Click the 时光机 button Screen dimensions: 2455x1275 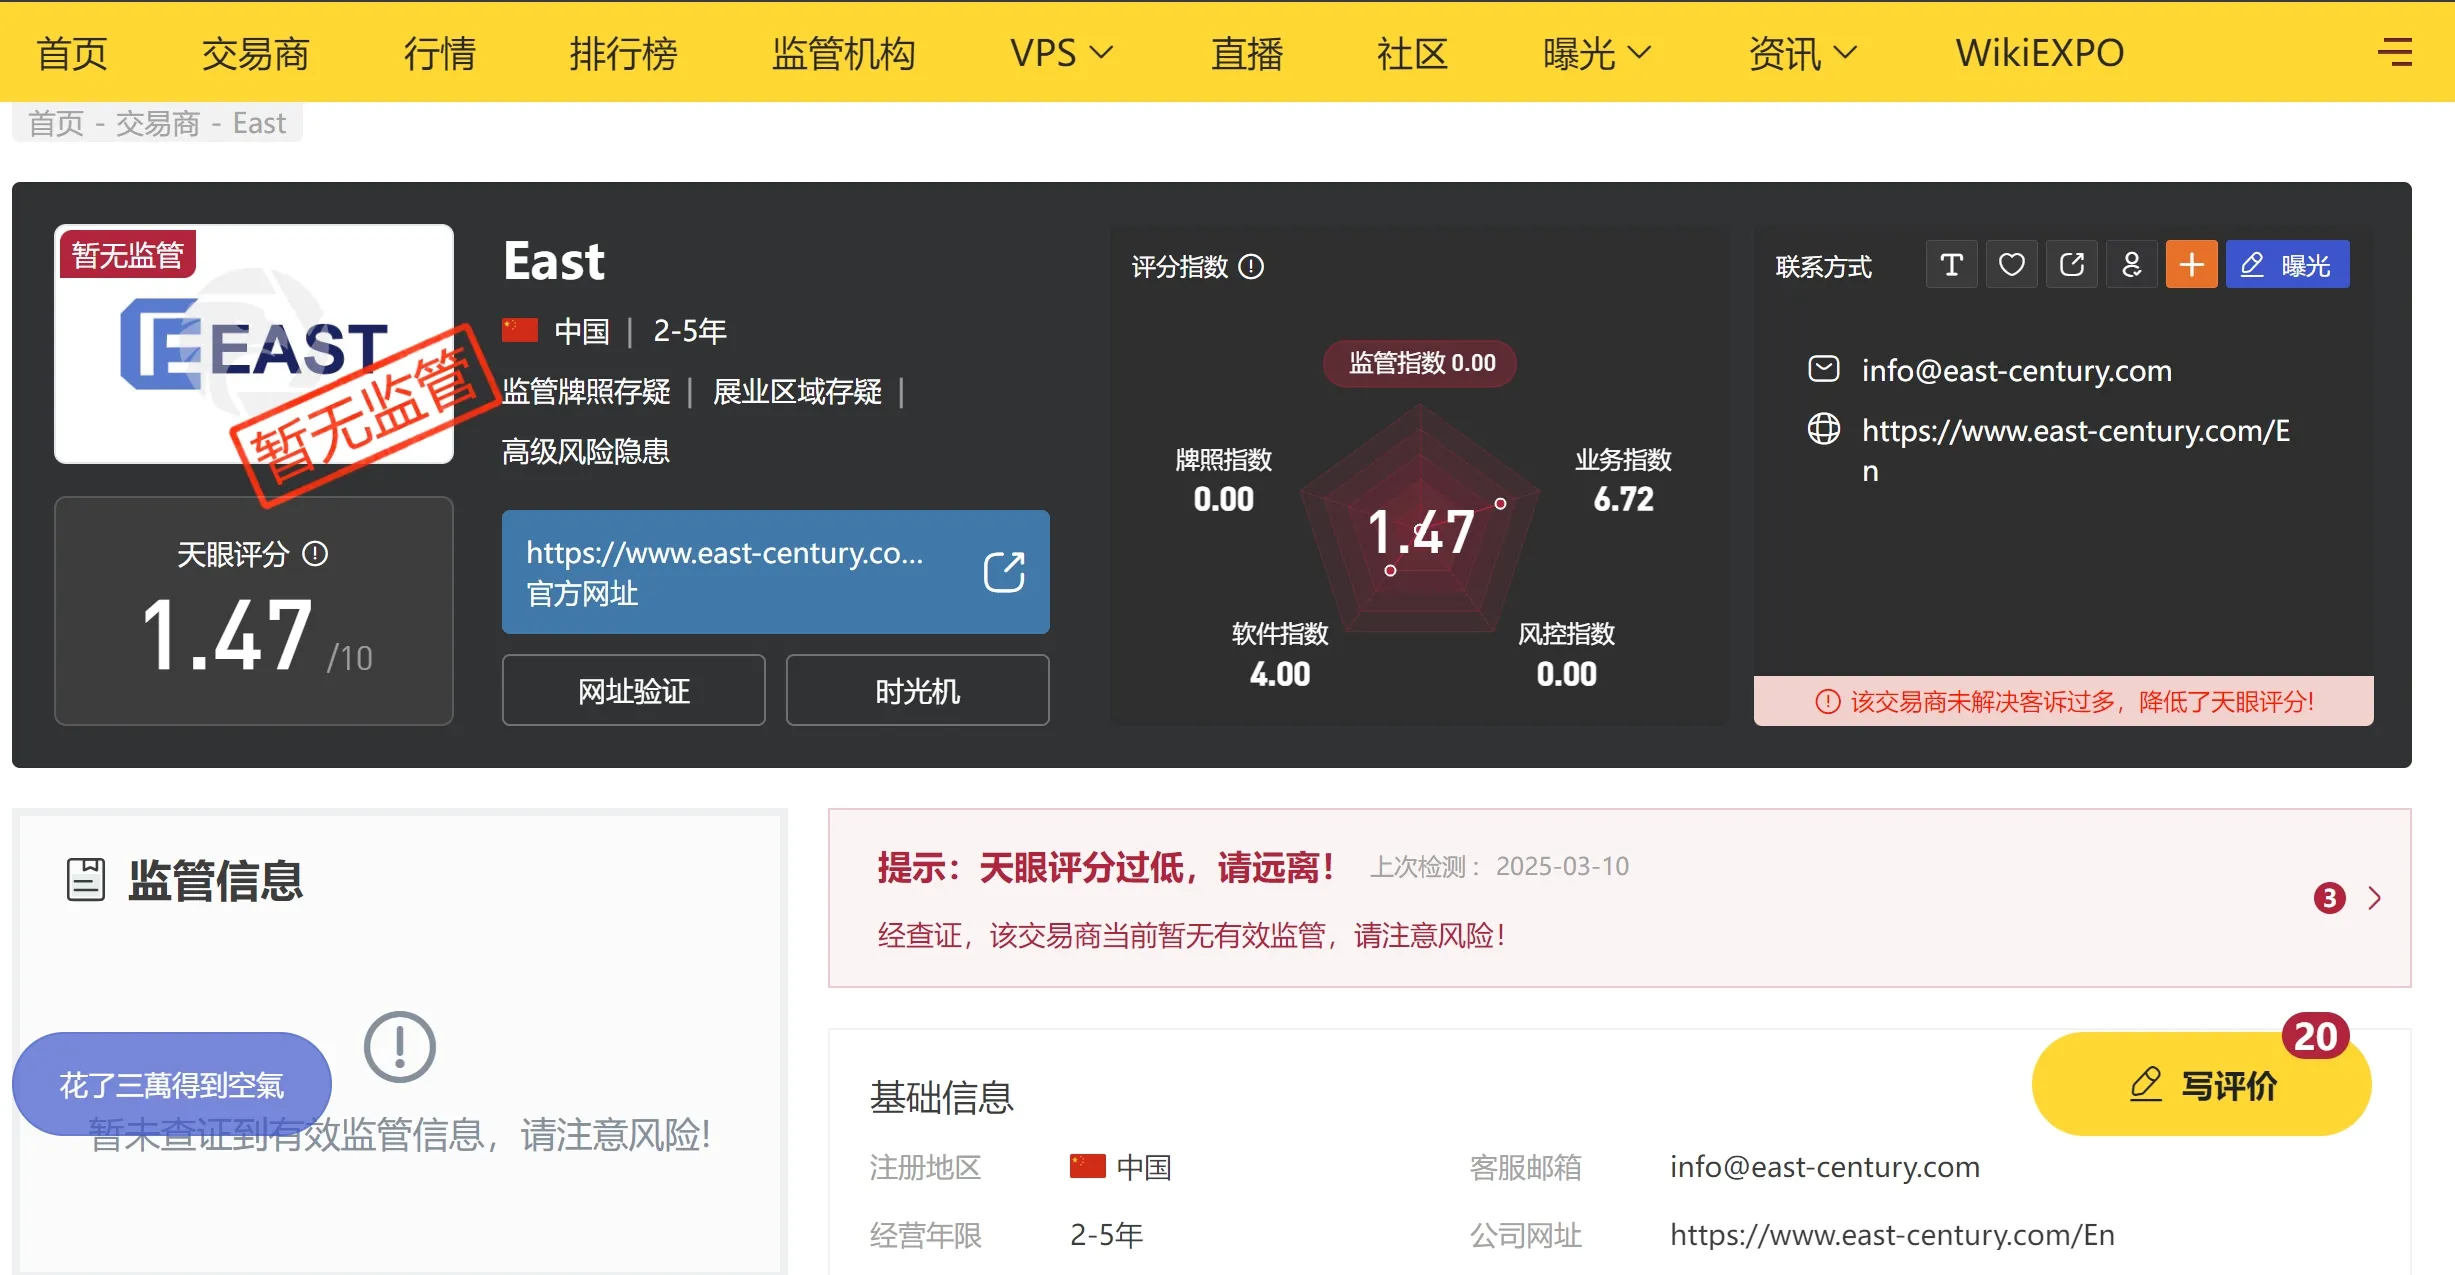point(918,690)
